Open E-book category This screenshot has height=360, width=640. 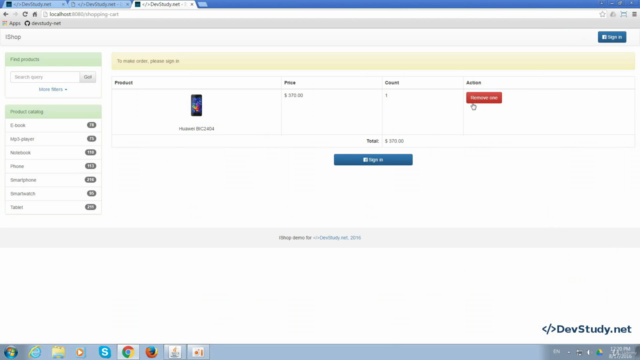[x=53, y=125]
